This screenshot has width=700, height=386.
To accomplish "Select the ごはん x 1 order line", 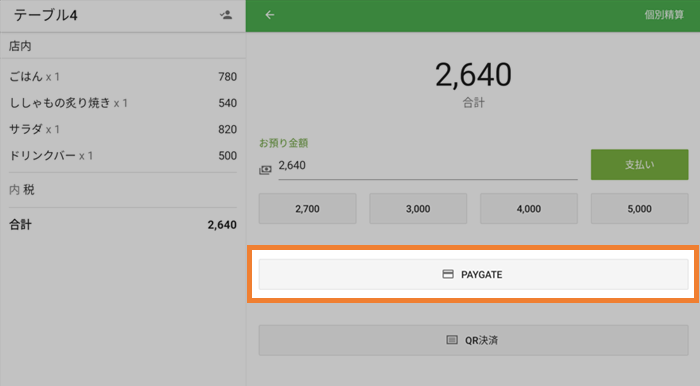I will coord(123,77).
